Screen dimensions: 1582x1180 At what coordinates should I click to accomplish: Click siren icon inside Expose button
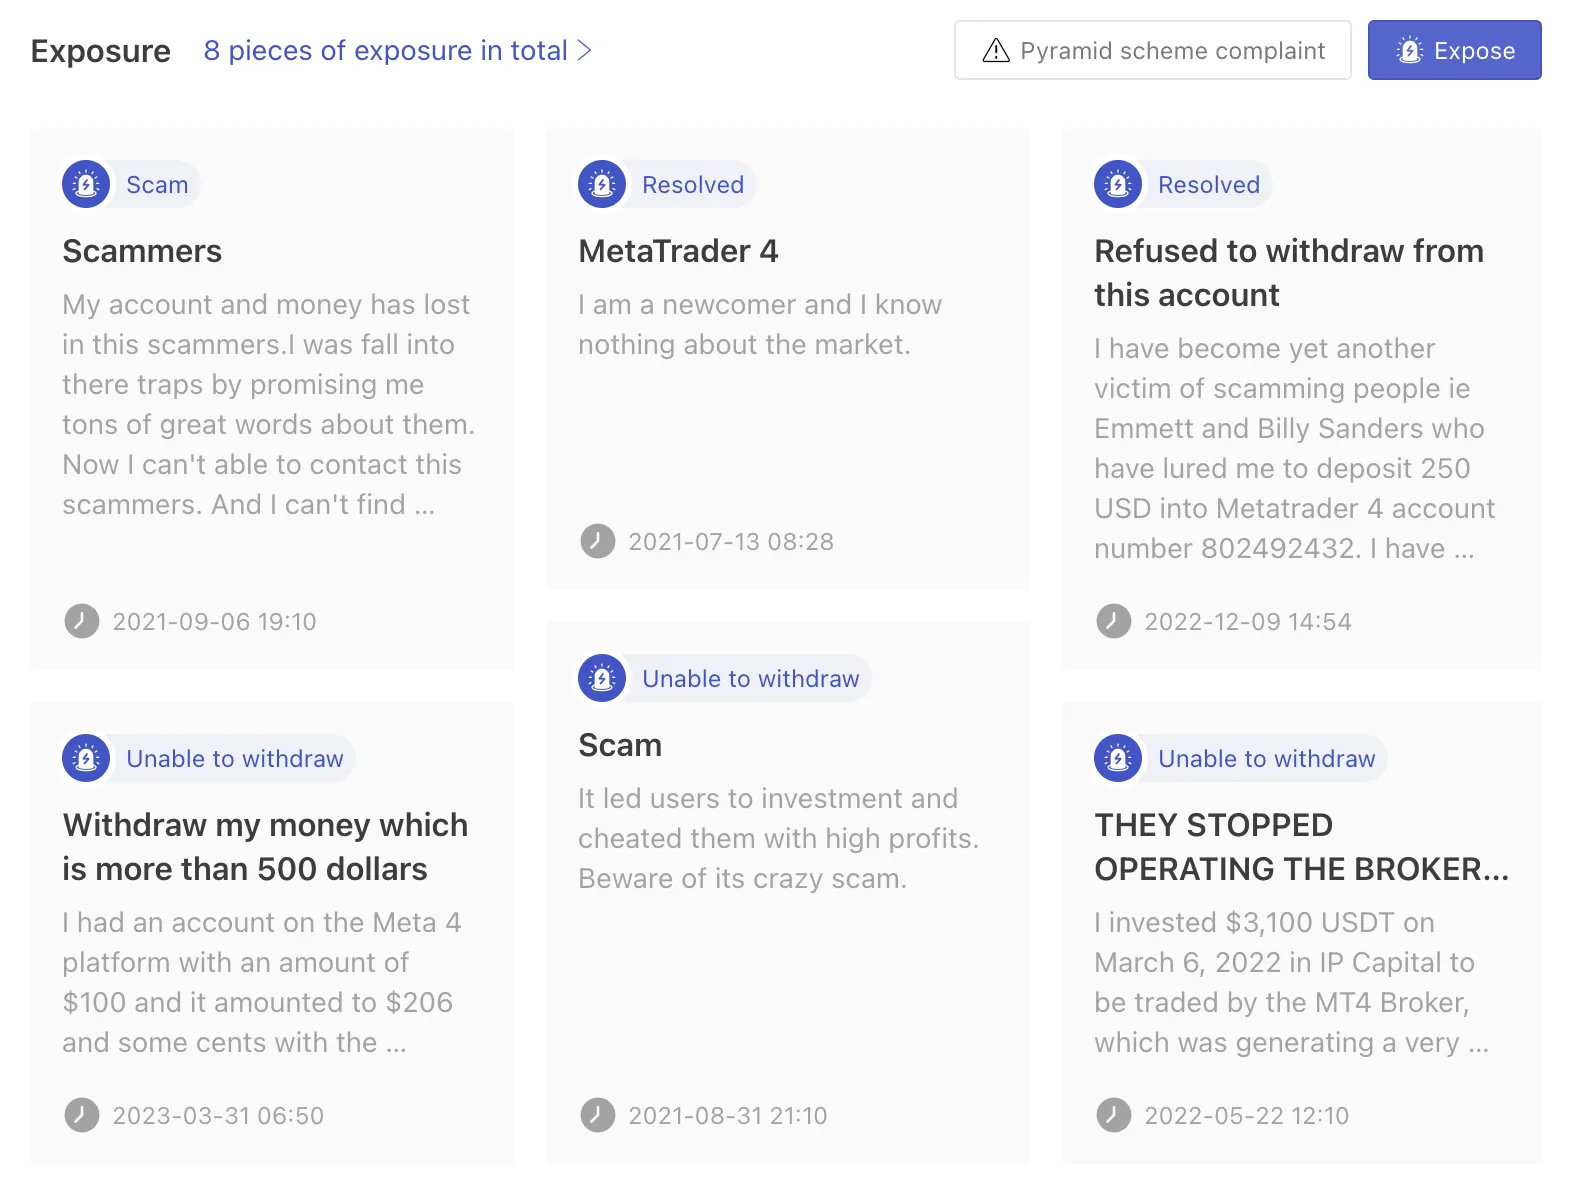(1410, 51)
